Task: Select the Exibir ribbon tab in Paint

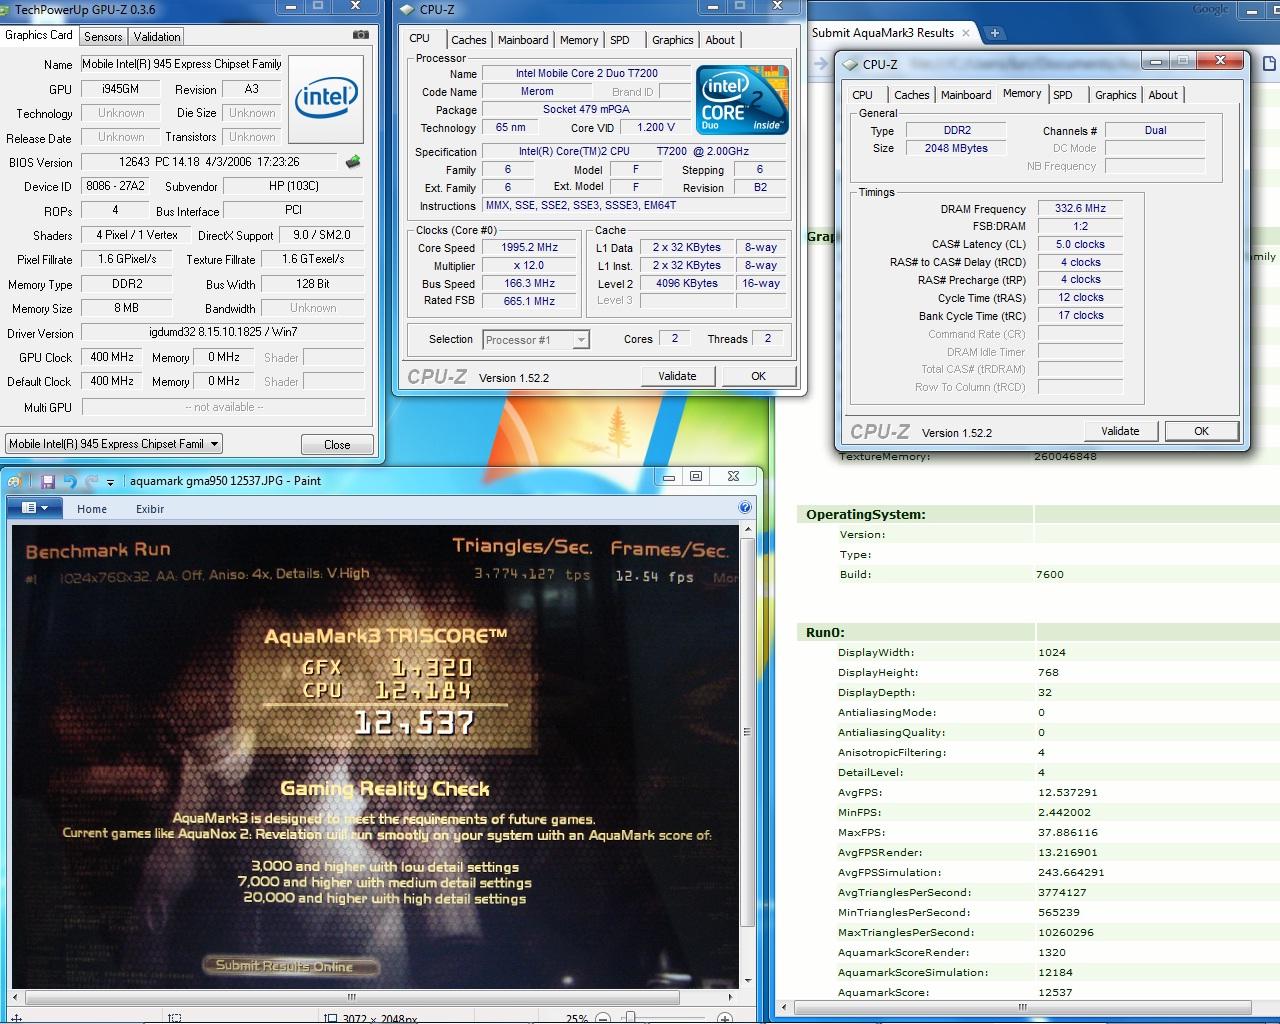Action: point(150,509)
